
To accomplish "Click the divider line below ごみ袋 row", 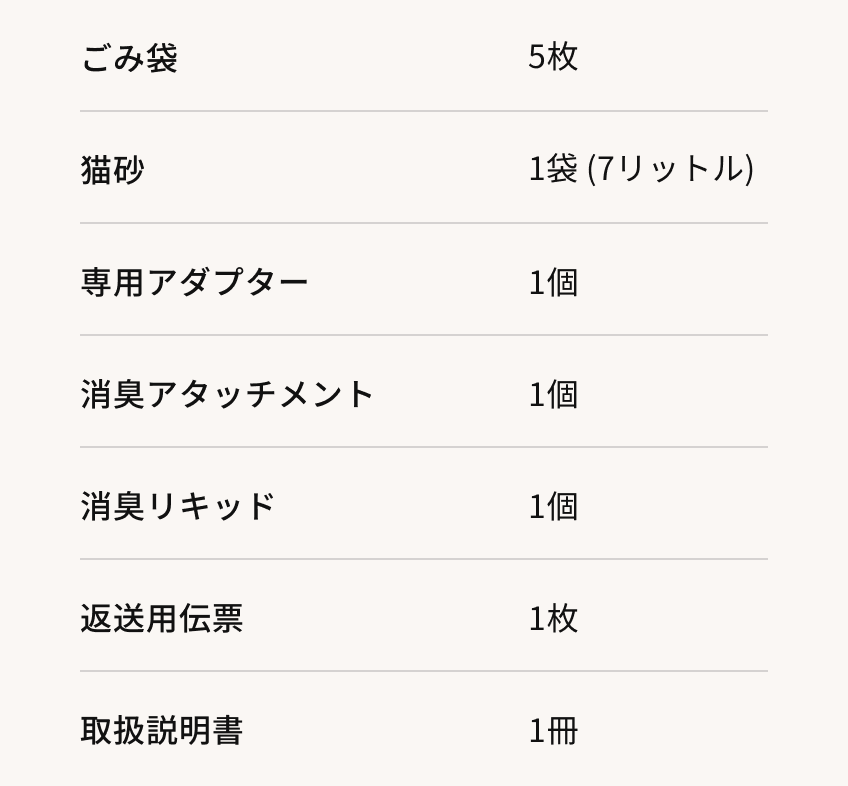I will click(x=424, y=111).
